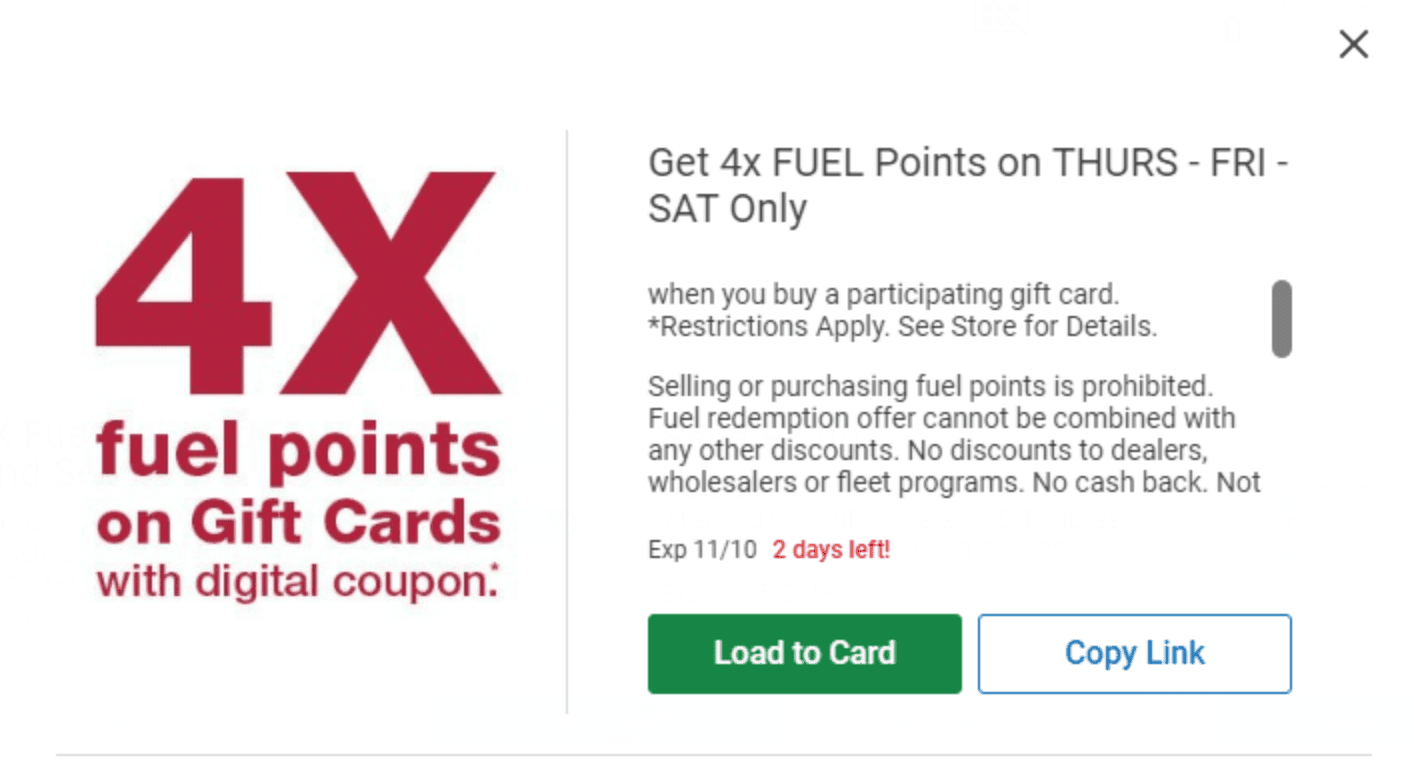The width and height of the screenshot is (1414, 762).
Task: Click the 'on Gift Cards' text in image
Action: [298, 523]
